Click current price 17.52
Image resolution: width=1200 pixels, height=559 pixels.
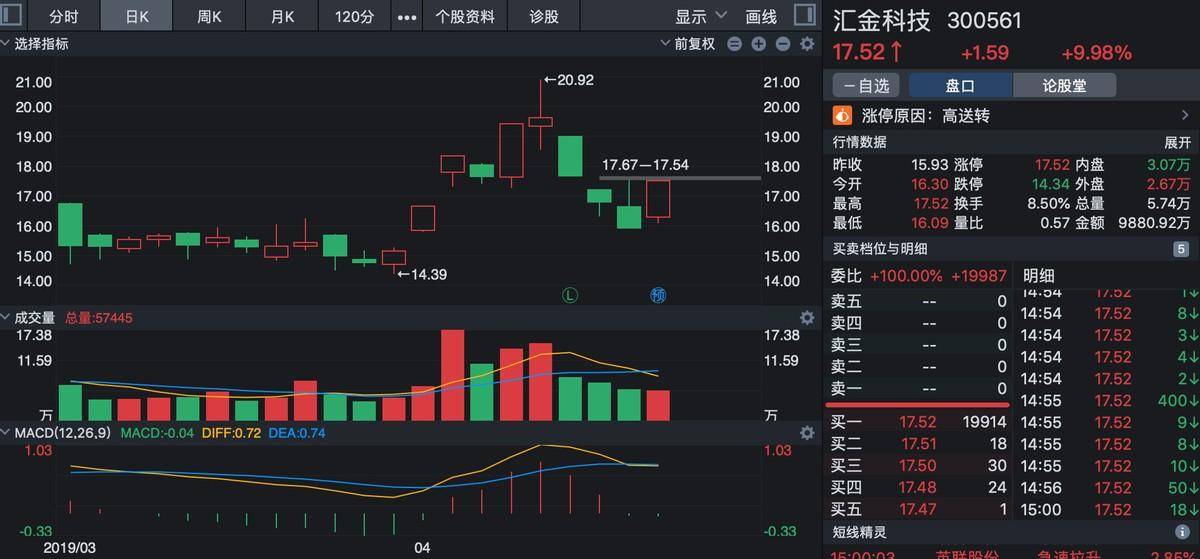[x=859, y=53]
